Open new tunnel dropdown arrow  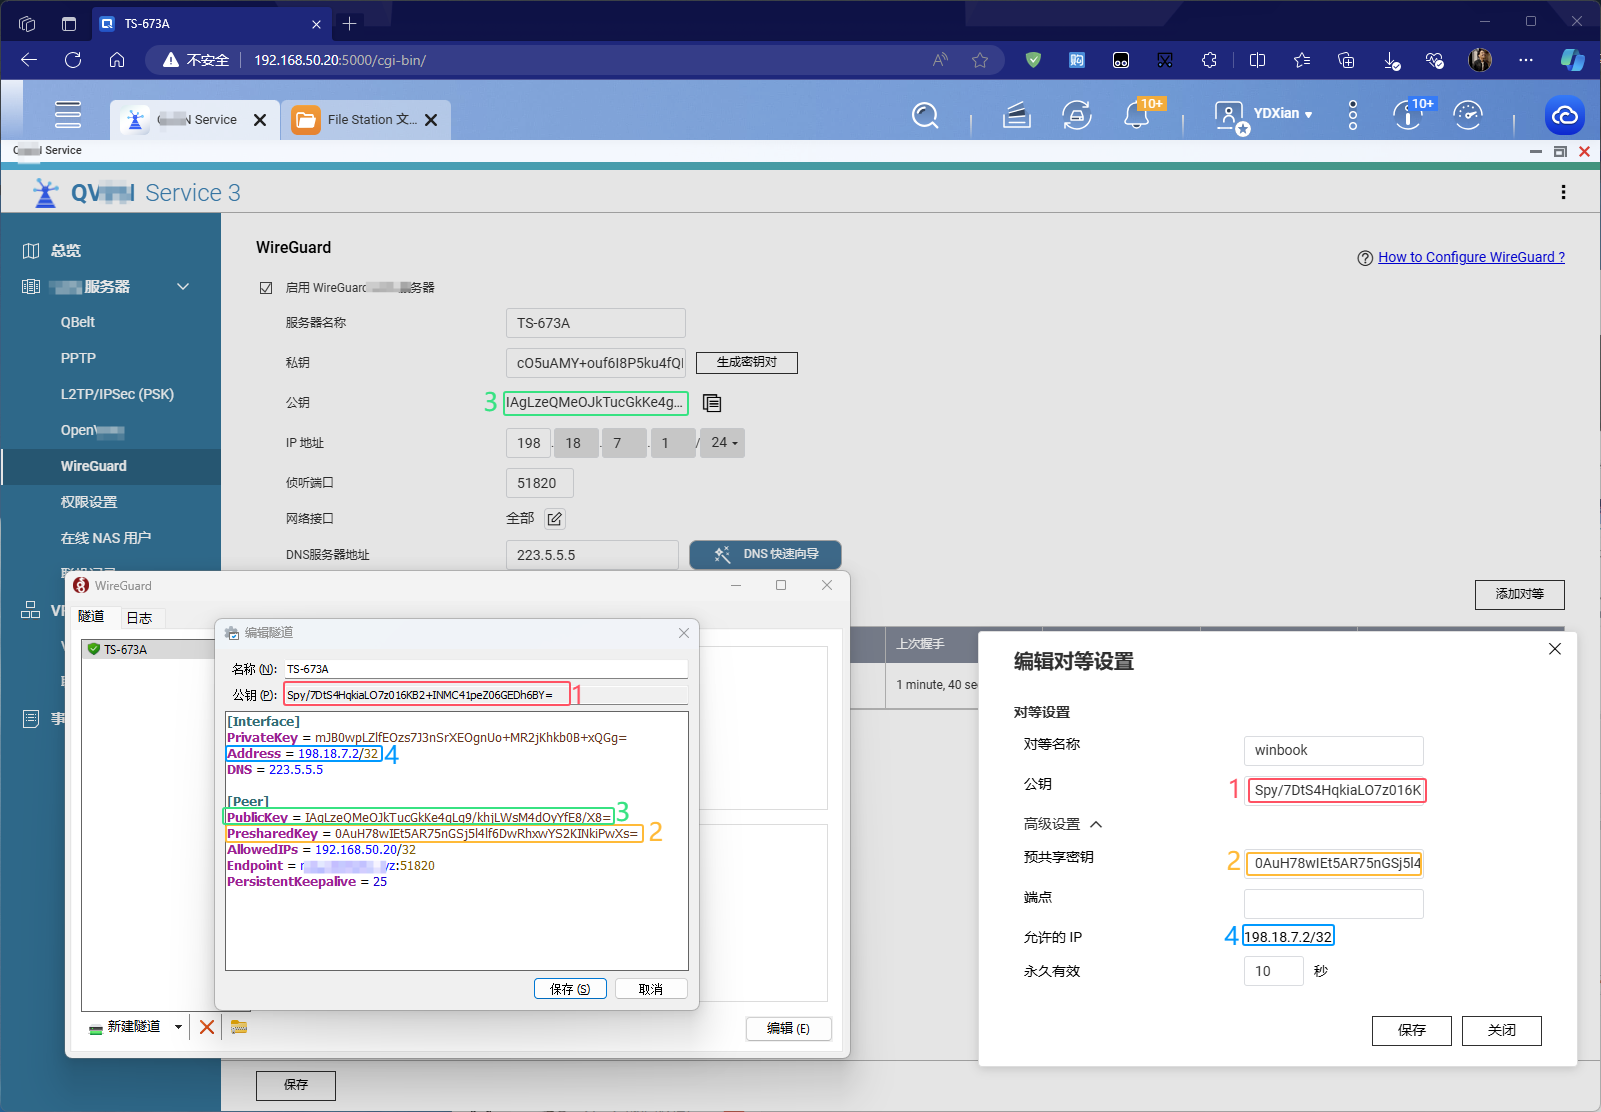178,1027
